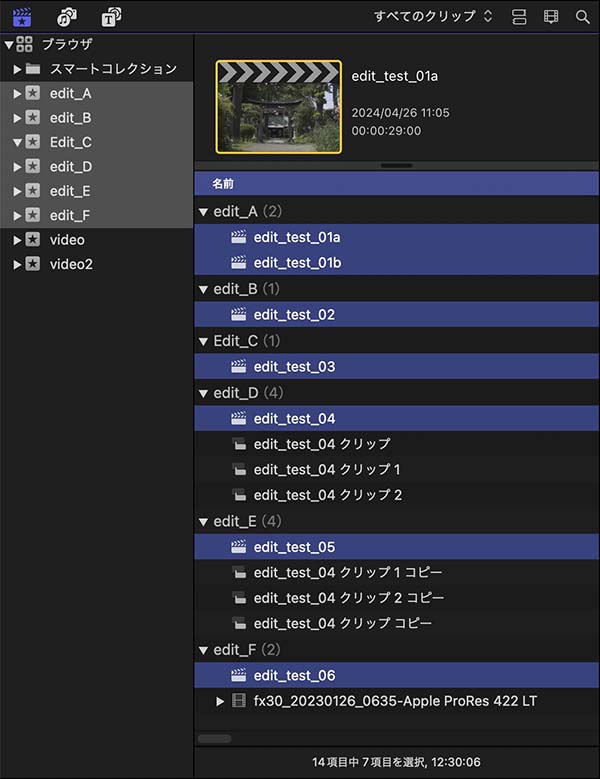The image size is (600, 779).
Task: Select the edit_B event star icon
Action: pos(33,117)
